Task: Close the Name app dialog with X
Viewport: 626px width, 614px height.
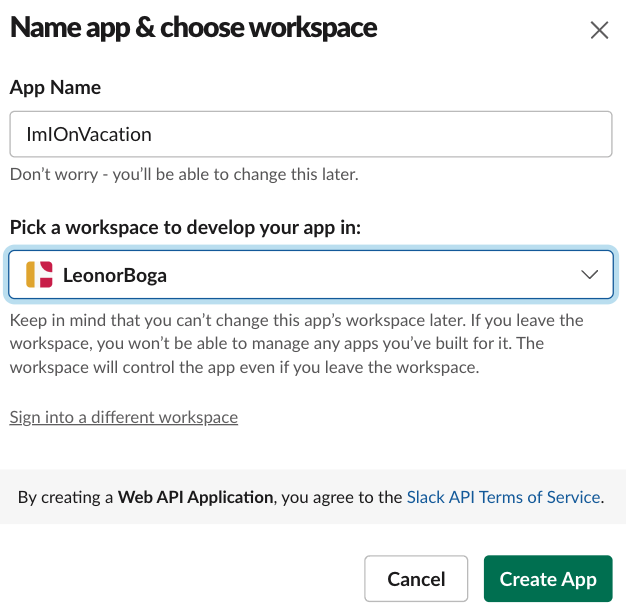Action: tap(599, 30)
